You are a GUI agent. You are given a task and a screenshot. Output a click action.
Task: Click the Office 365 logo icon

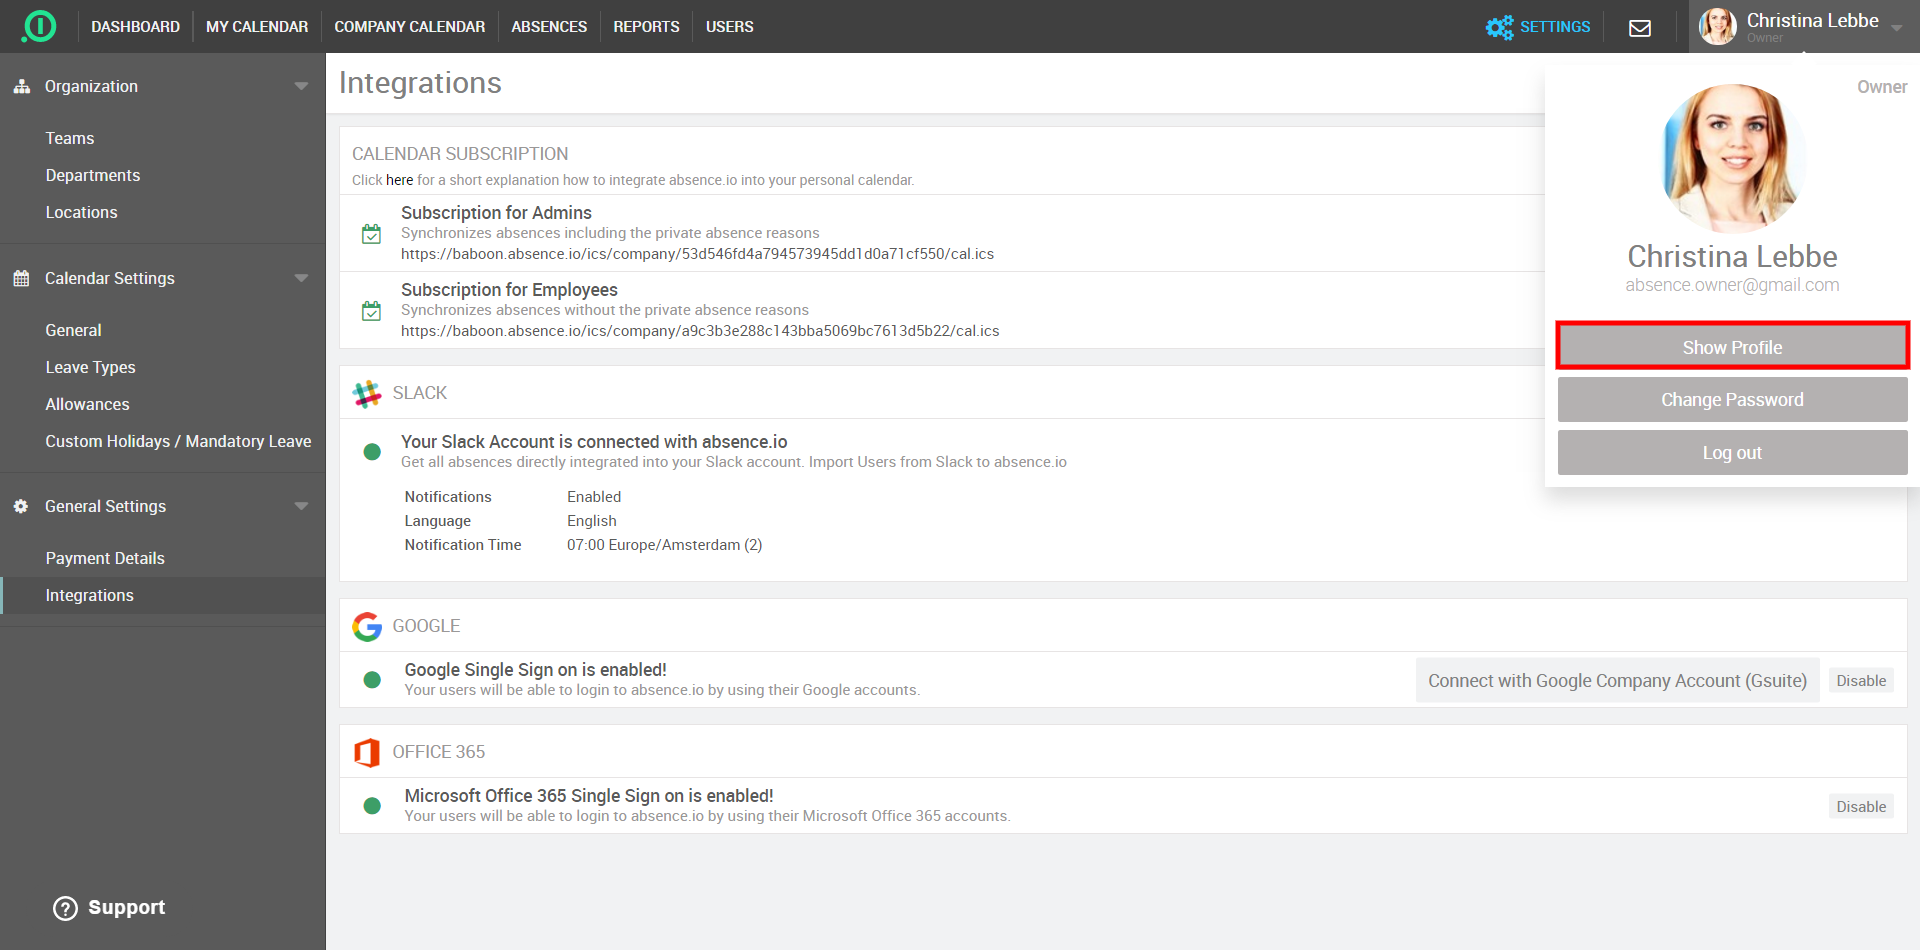coord(367,752)
